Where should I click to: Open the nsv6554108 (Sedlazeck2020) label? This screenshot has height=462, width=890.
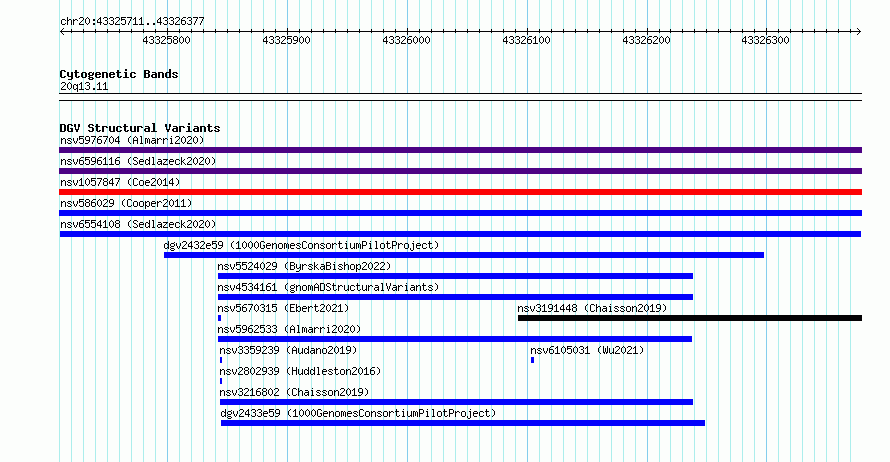(138, 224)
